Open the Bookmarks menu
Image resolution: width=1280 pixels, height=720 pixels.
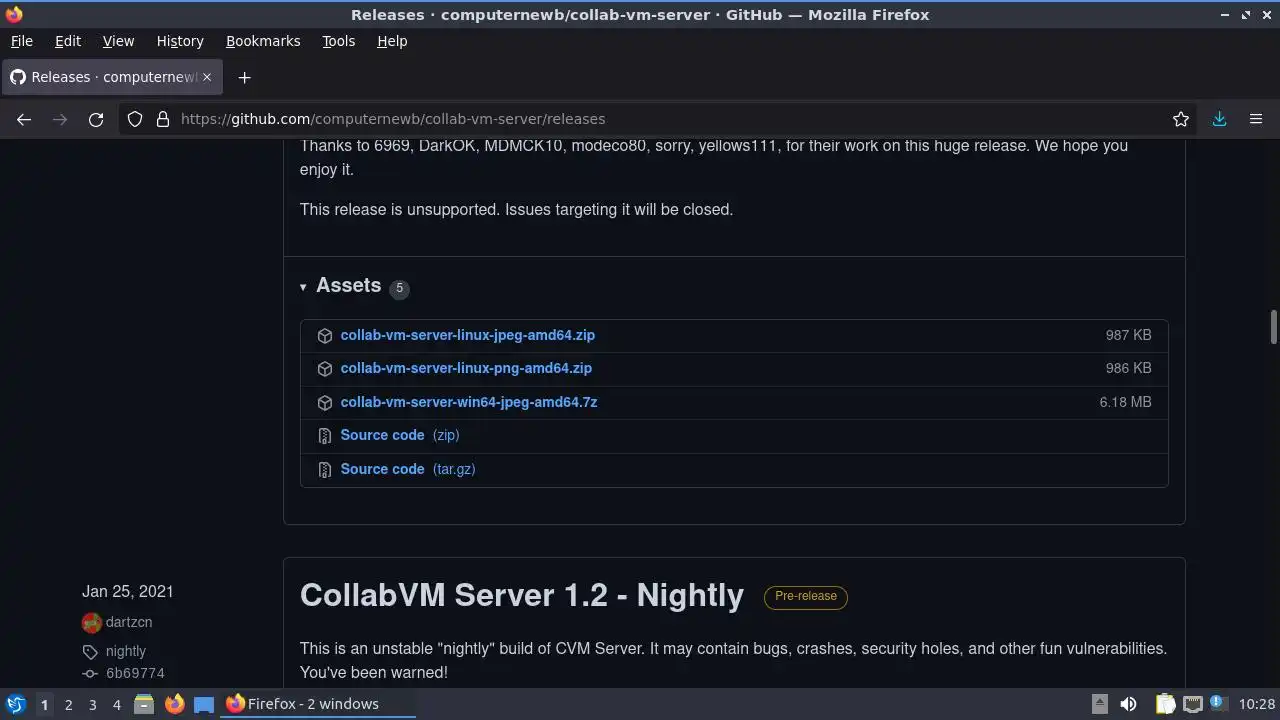[263, 41]
